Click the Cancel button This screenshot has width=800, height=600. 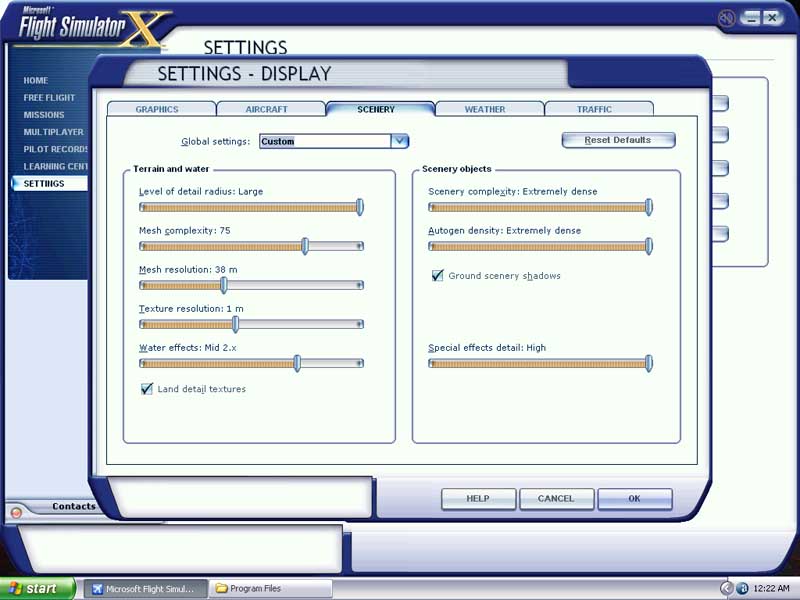coord(556,498)
